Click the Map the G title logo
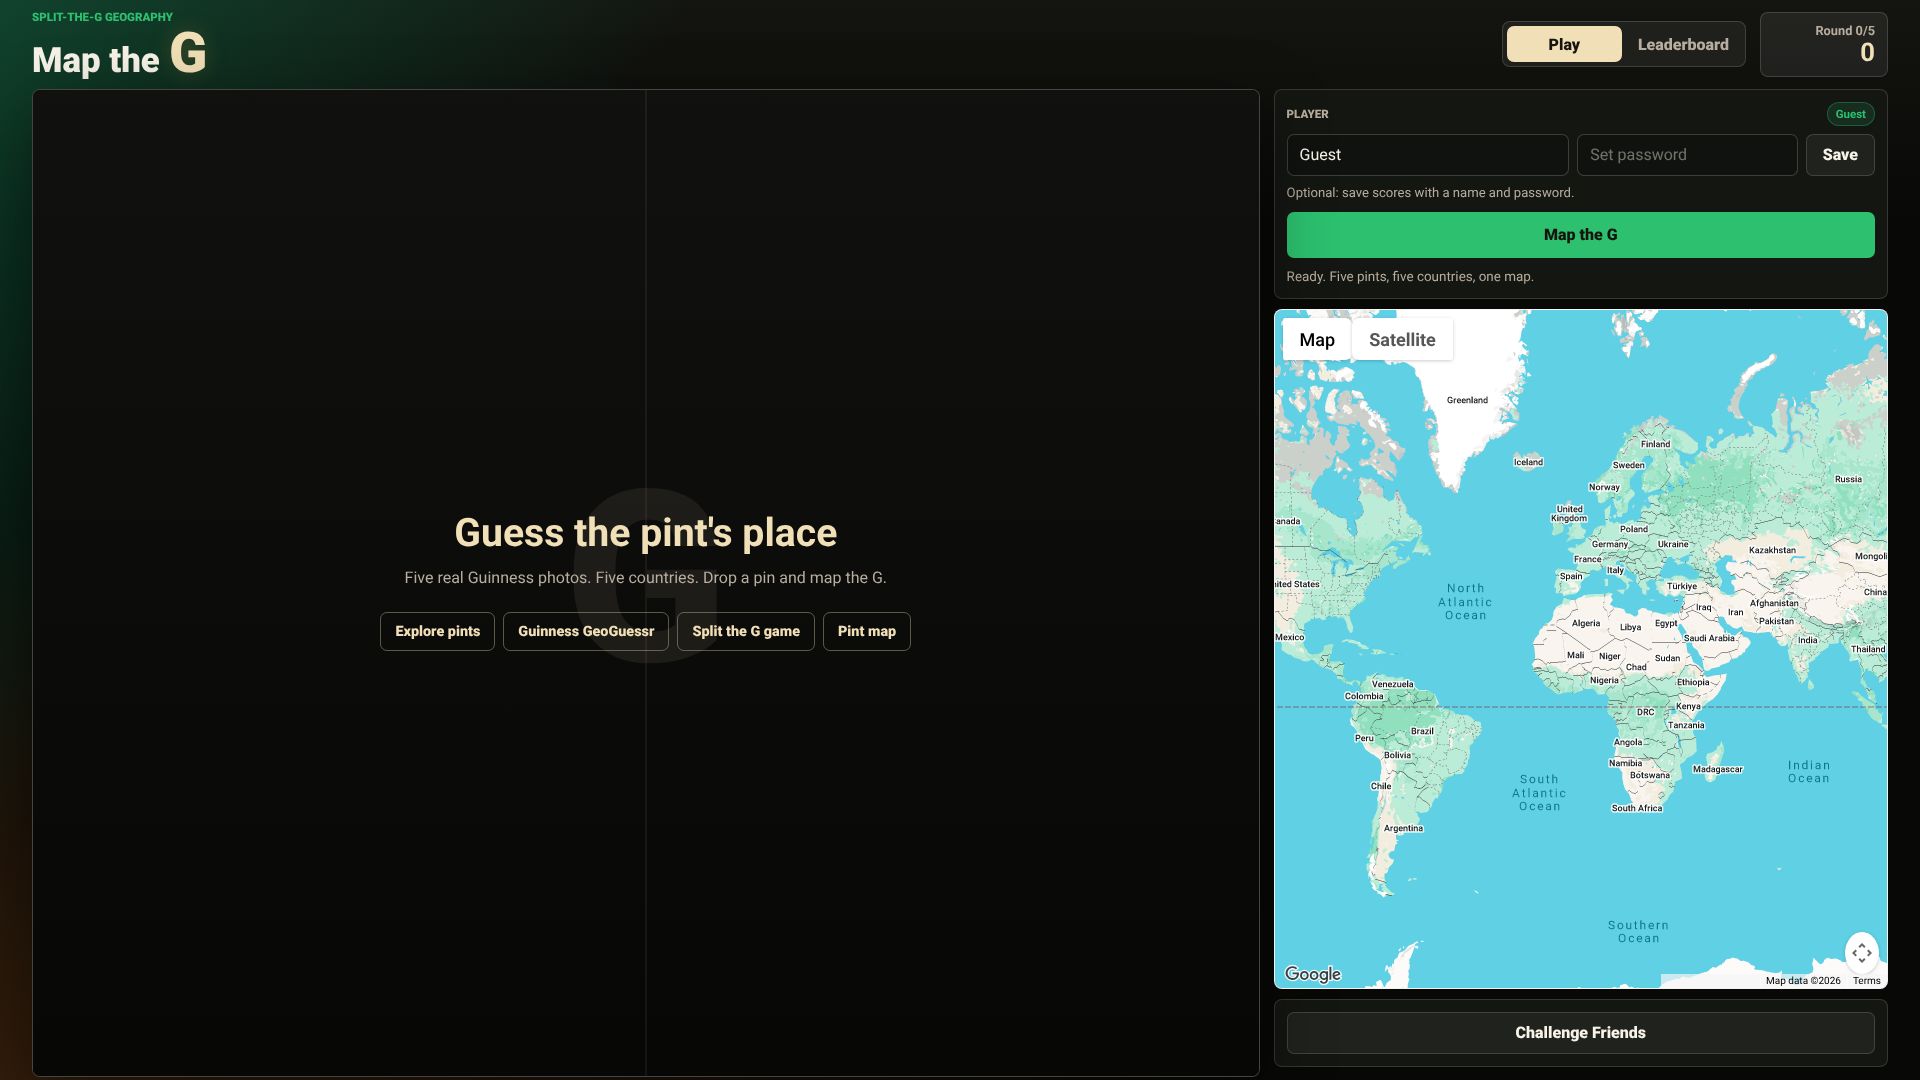The width and height of the screenshot is (1920, 1080). pos(119,53)
